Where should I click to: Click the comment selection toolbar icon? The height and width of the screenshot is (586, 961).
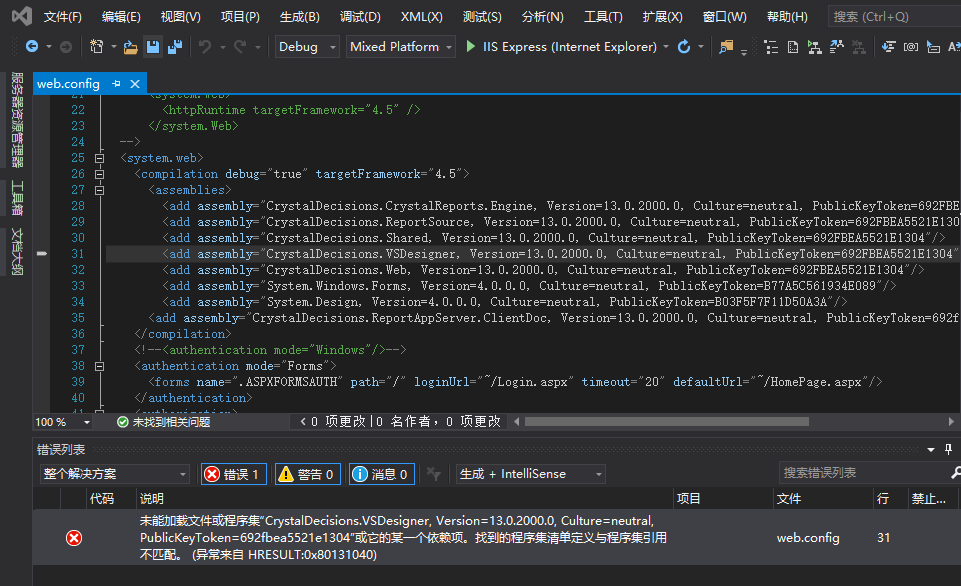coord(933,47)
